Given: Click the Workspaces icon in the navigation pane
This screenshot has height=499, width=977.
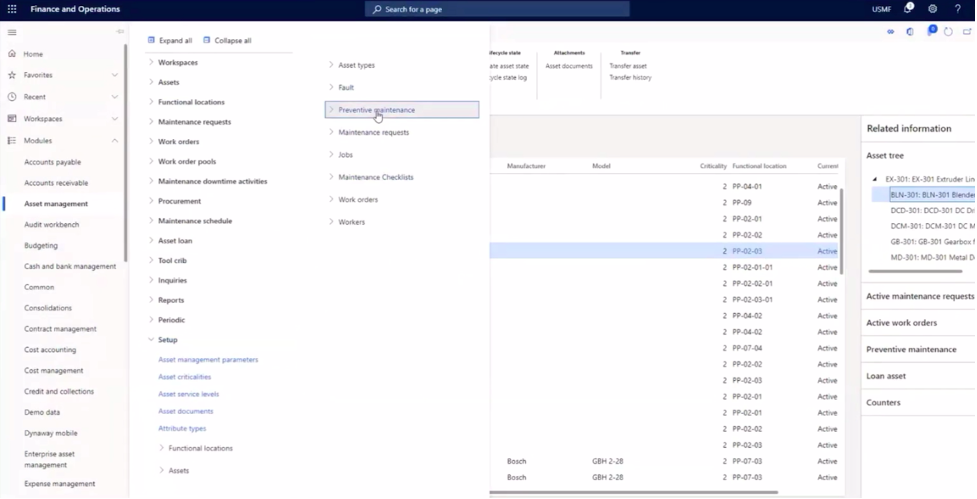Looking at the screenshot, I should [x=12, y=119].
